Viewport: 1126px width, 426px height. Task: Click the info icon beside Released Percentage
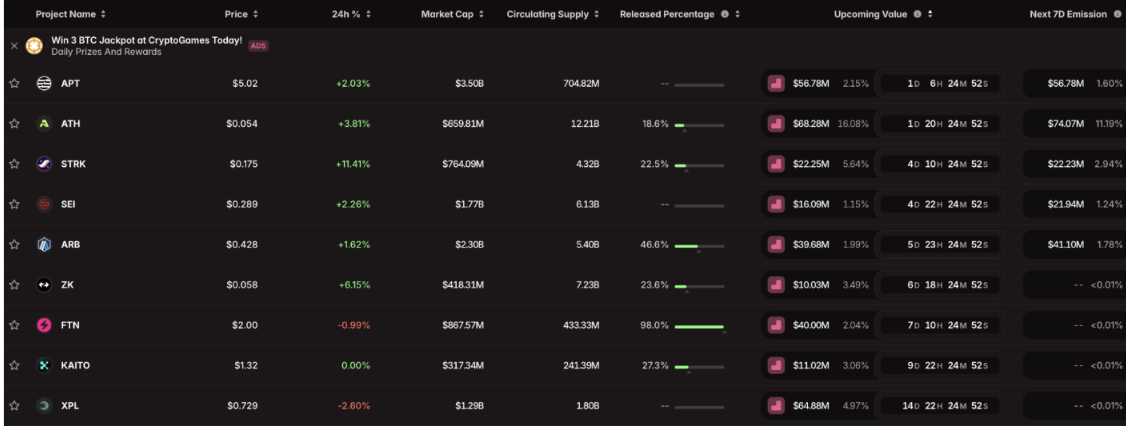pyautogui.click(x=724, y=14)
